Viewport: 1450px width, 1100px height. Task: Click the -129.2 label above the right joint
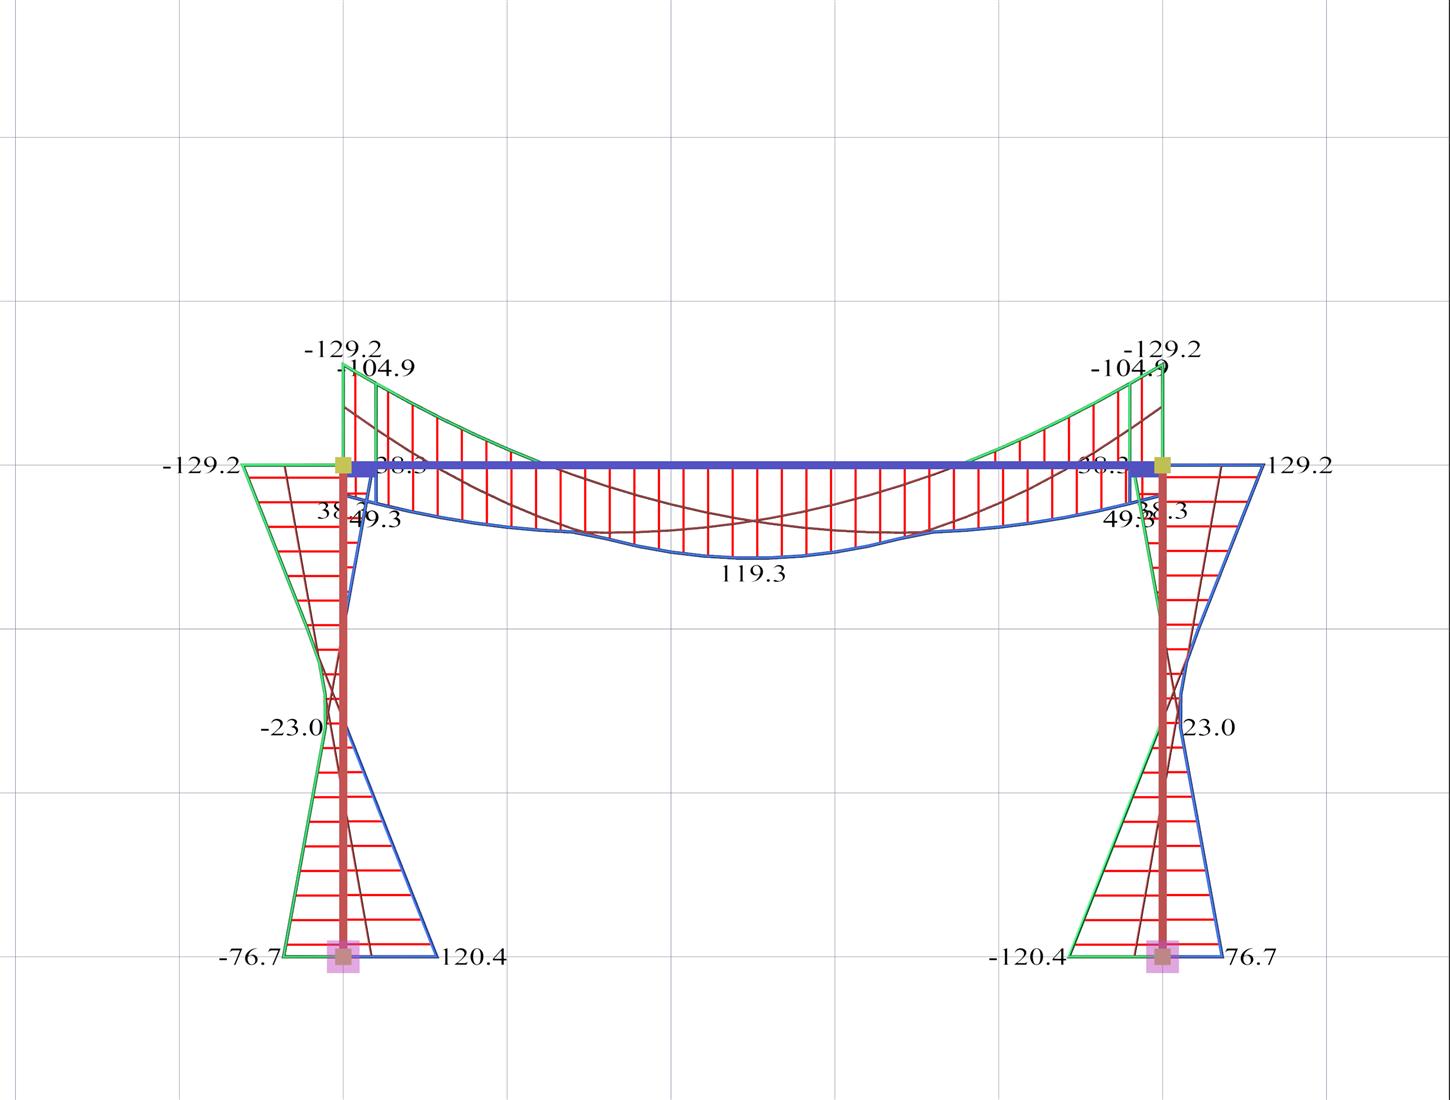click(x=1163, y=349)
